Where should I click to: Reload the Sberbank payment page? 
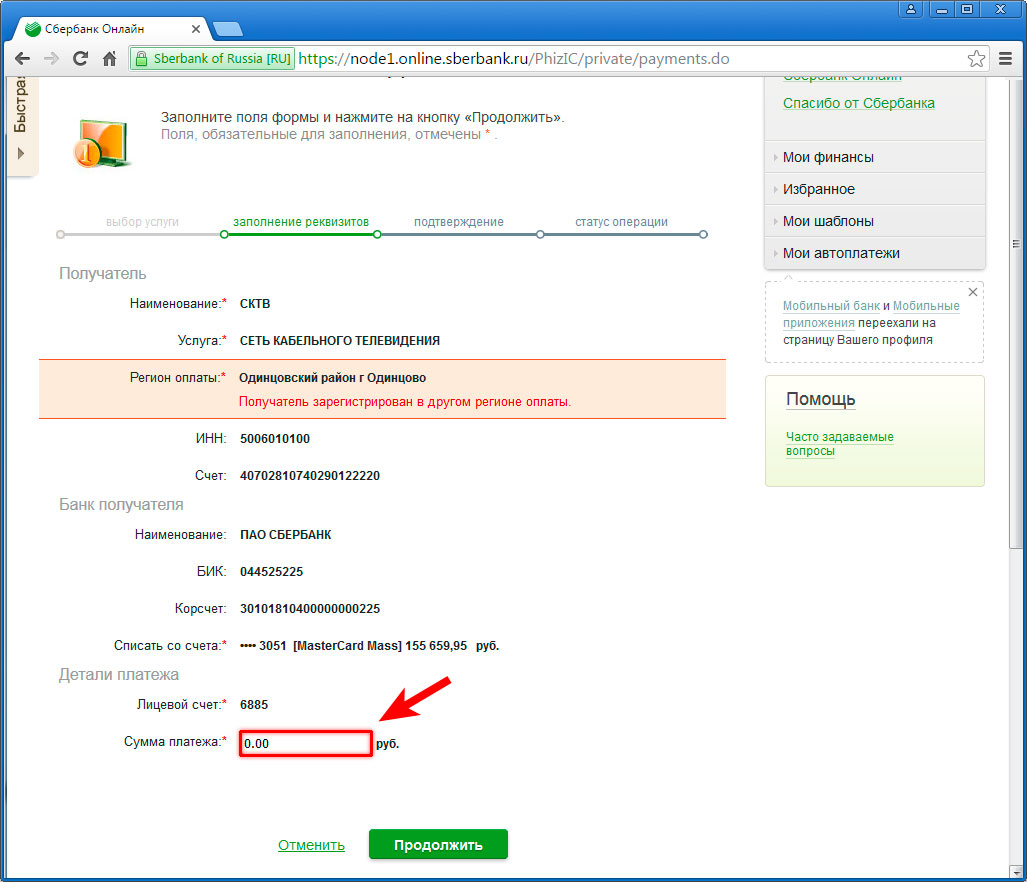[80, 59]
